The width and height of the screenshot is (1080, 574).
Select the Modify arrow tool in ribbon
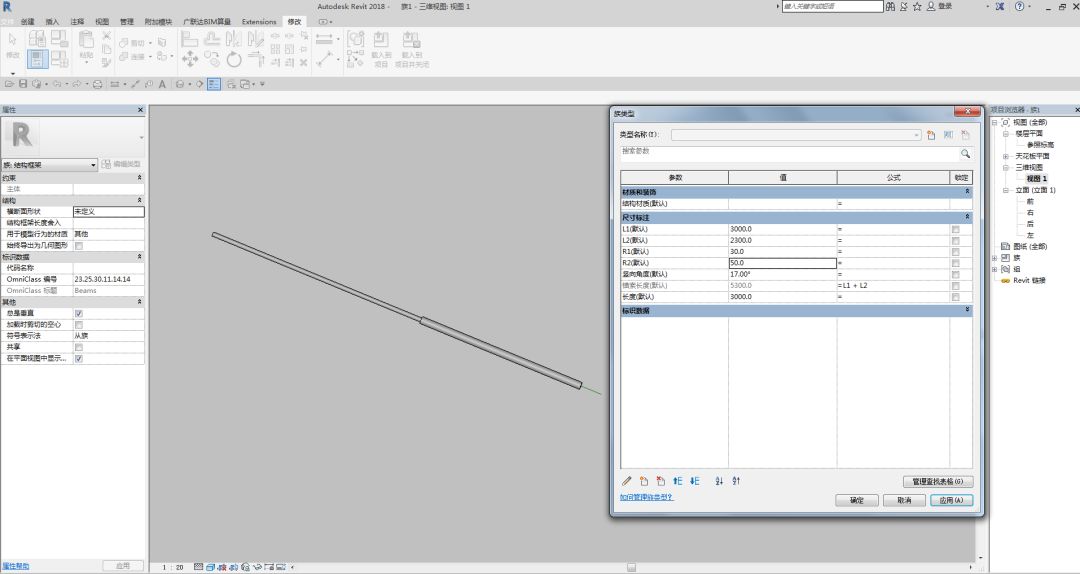12,41
